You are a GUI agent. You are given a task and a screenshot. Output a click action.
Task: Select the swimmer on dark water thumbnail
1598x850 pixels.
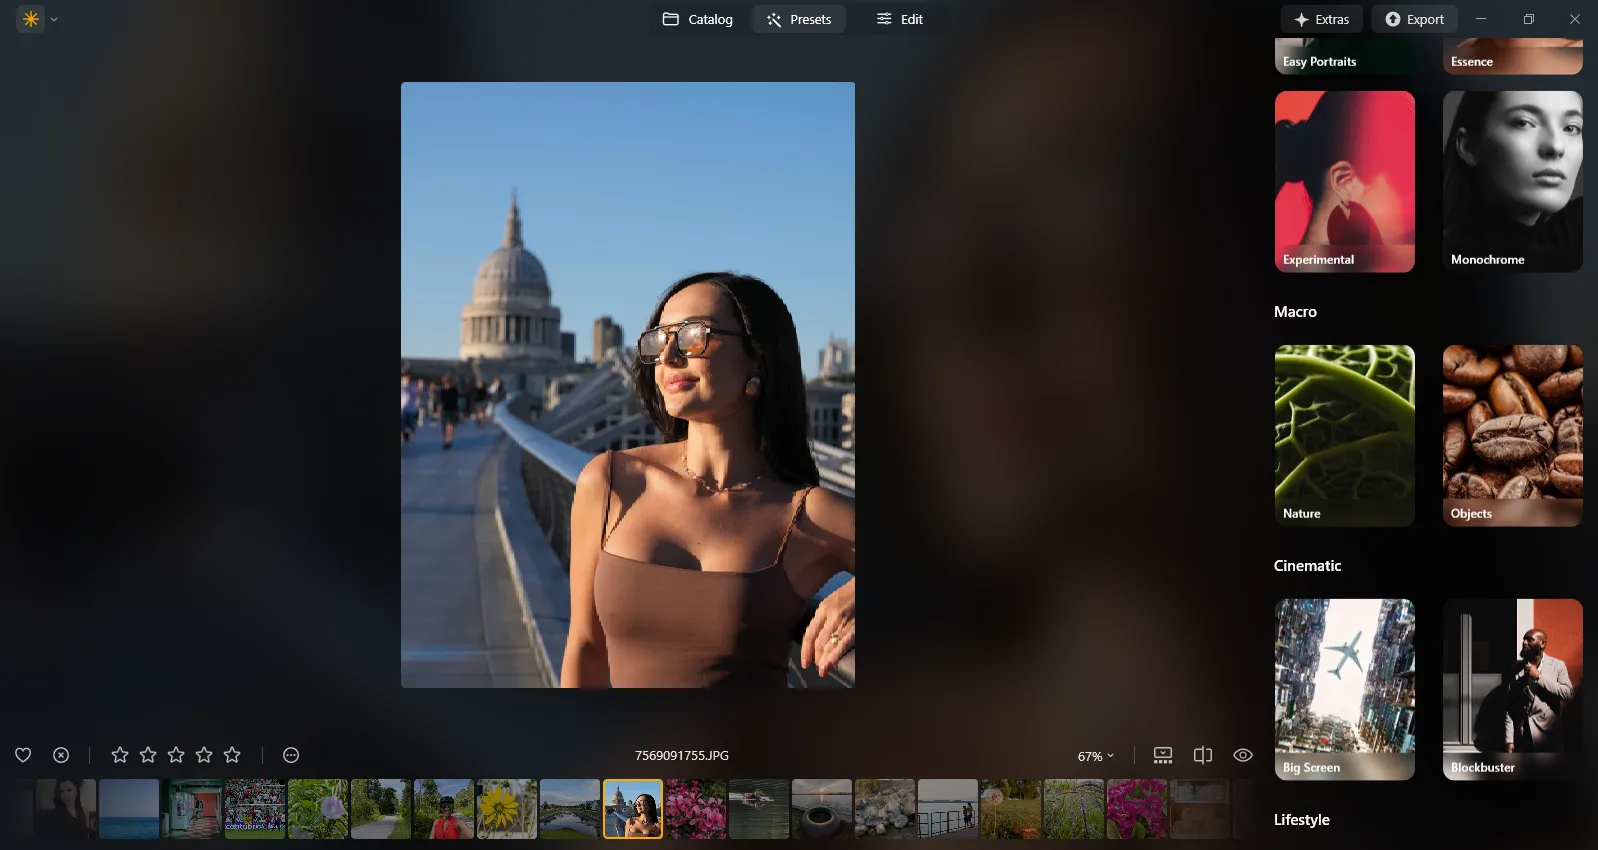pos(759,809)
